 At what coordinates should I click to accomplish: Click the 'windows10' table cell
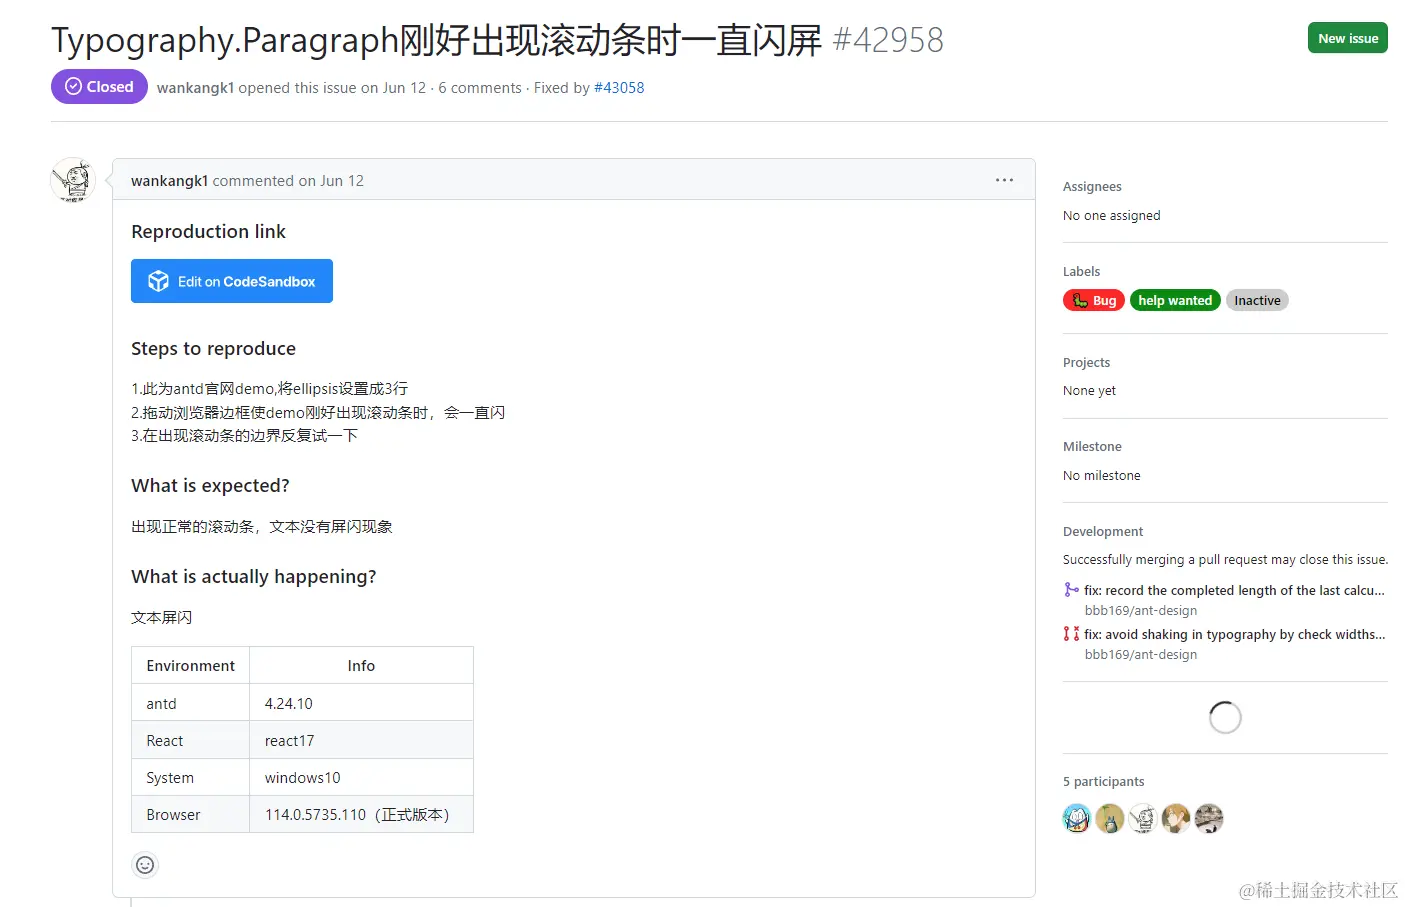pyautogui.click(x=361, y=777)
